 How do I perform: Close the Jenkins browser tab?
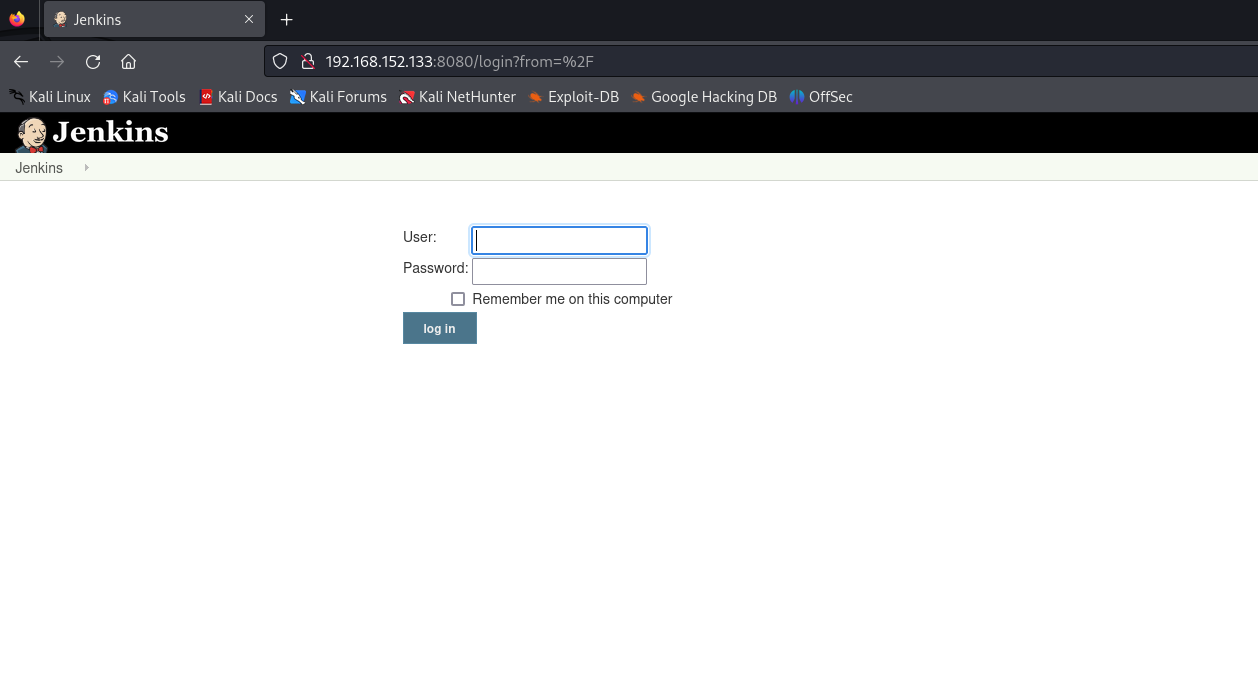pos(249,20)
